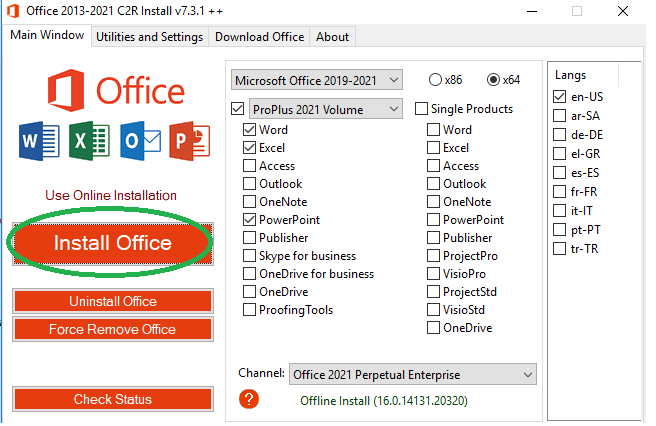656x426 pixels.
Task: Open the Channel dropdown for Office 2021 Perpetual Enterprise
Action: tap(413, 375)
